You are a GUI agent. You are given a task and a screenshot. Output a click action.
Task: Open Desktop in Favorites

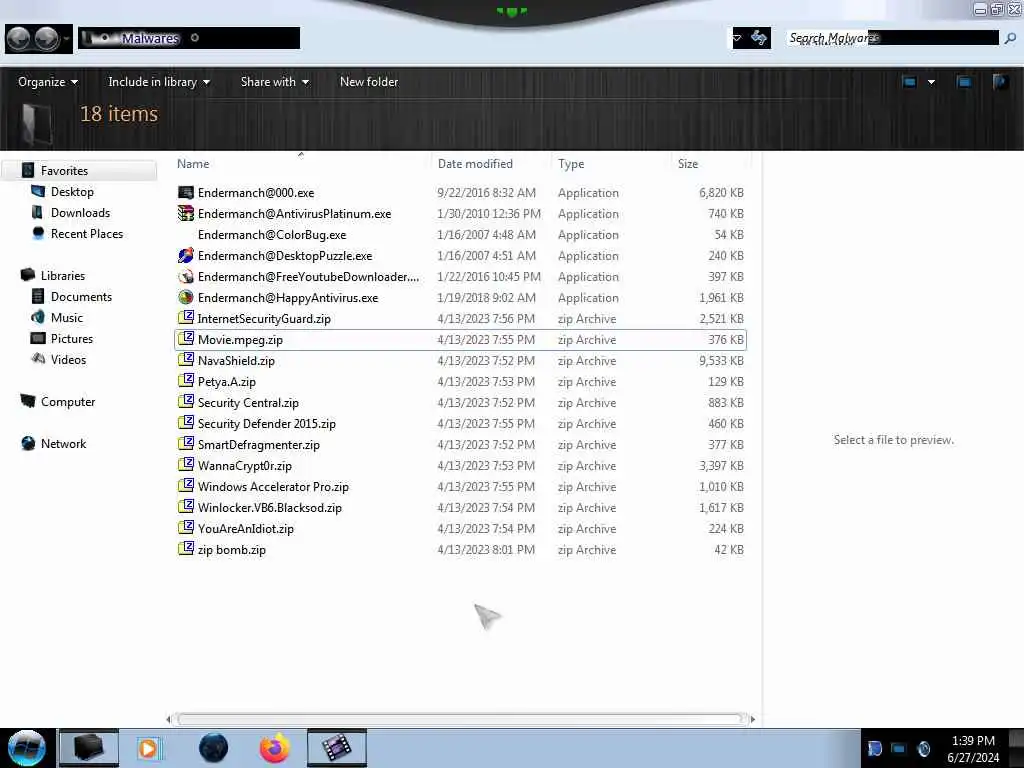click(x=72, y=191)
